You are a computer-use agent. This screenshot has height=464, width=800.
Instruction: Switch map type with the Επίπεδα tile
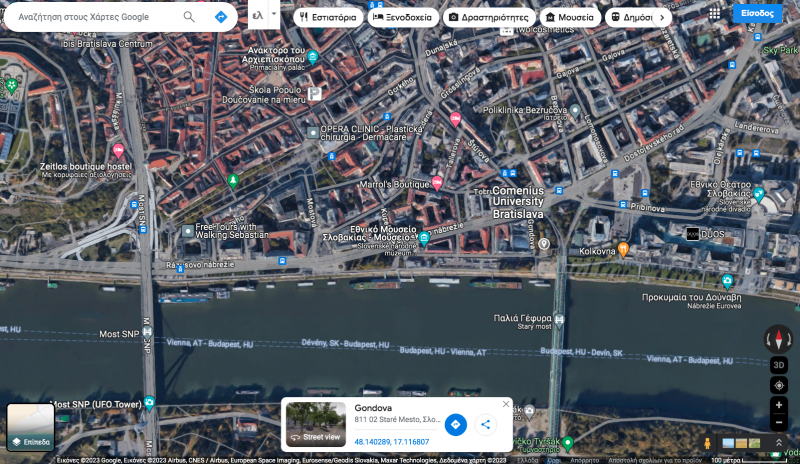[31, 427]
